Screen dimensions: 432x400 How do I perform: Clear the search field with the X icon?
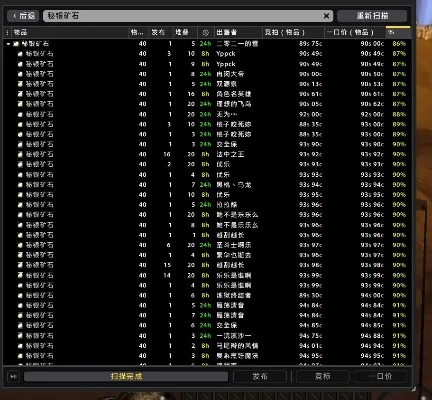(x=326, y=16)
